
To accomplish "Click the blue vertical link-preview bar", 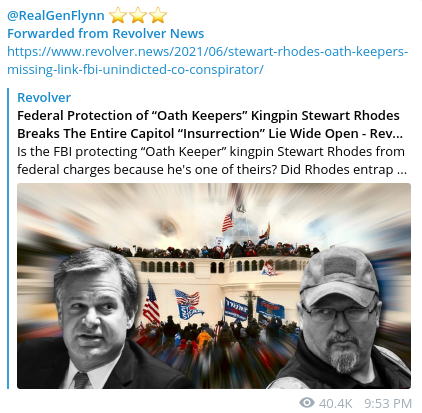I will click(8, 238).
